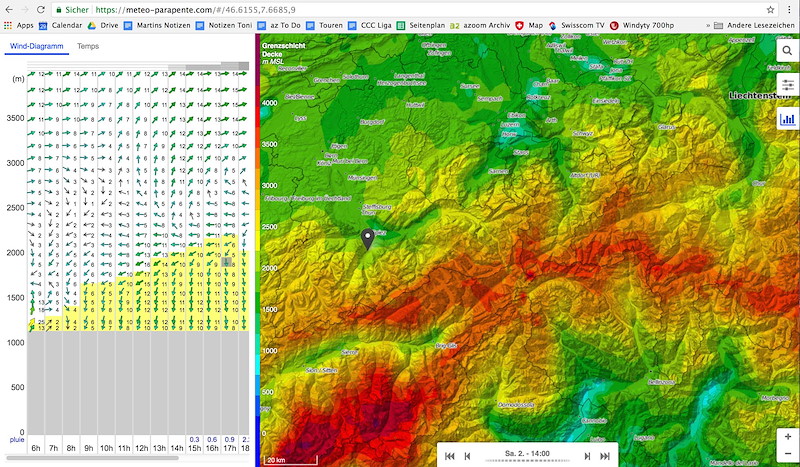Open the Apps bookmark grid

(x=18, y=25)
